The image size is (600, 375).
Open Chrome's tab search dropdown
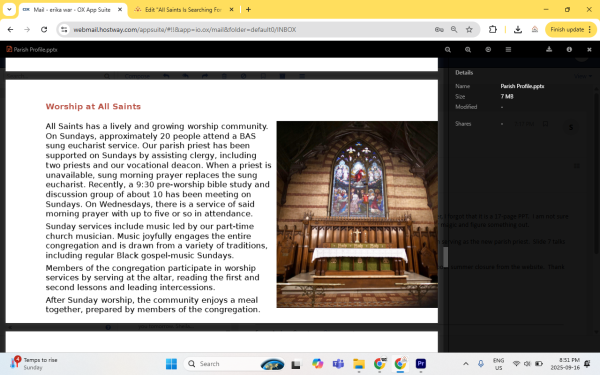[x=9, y=10]
